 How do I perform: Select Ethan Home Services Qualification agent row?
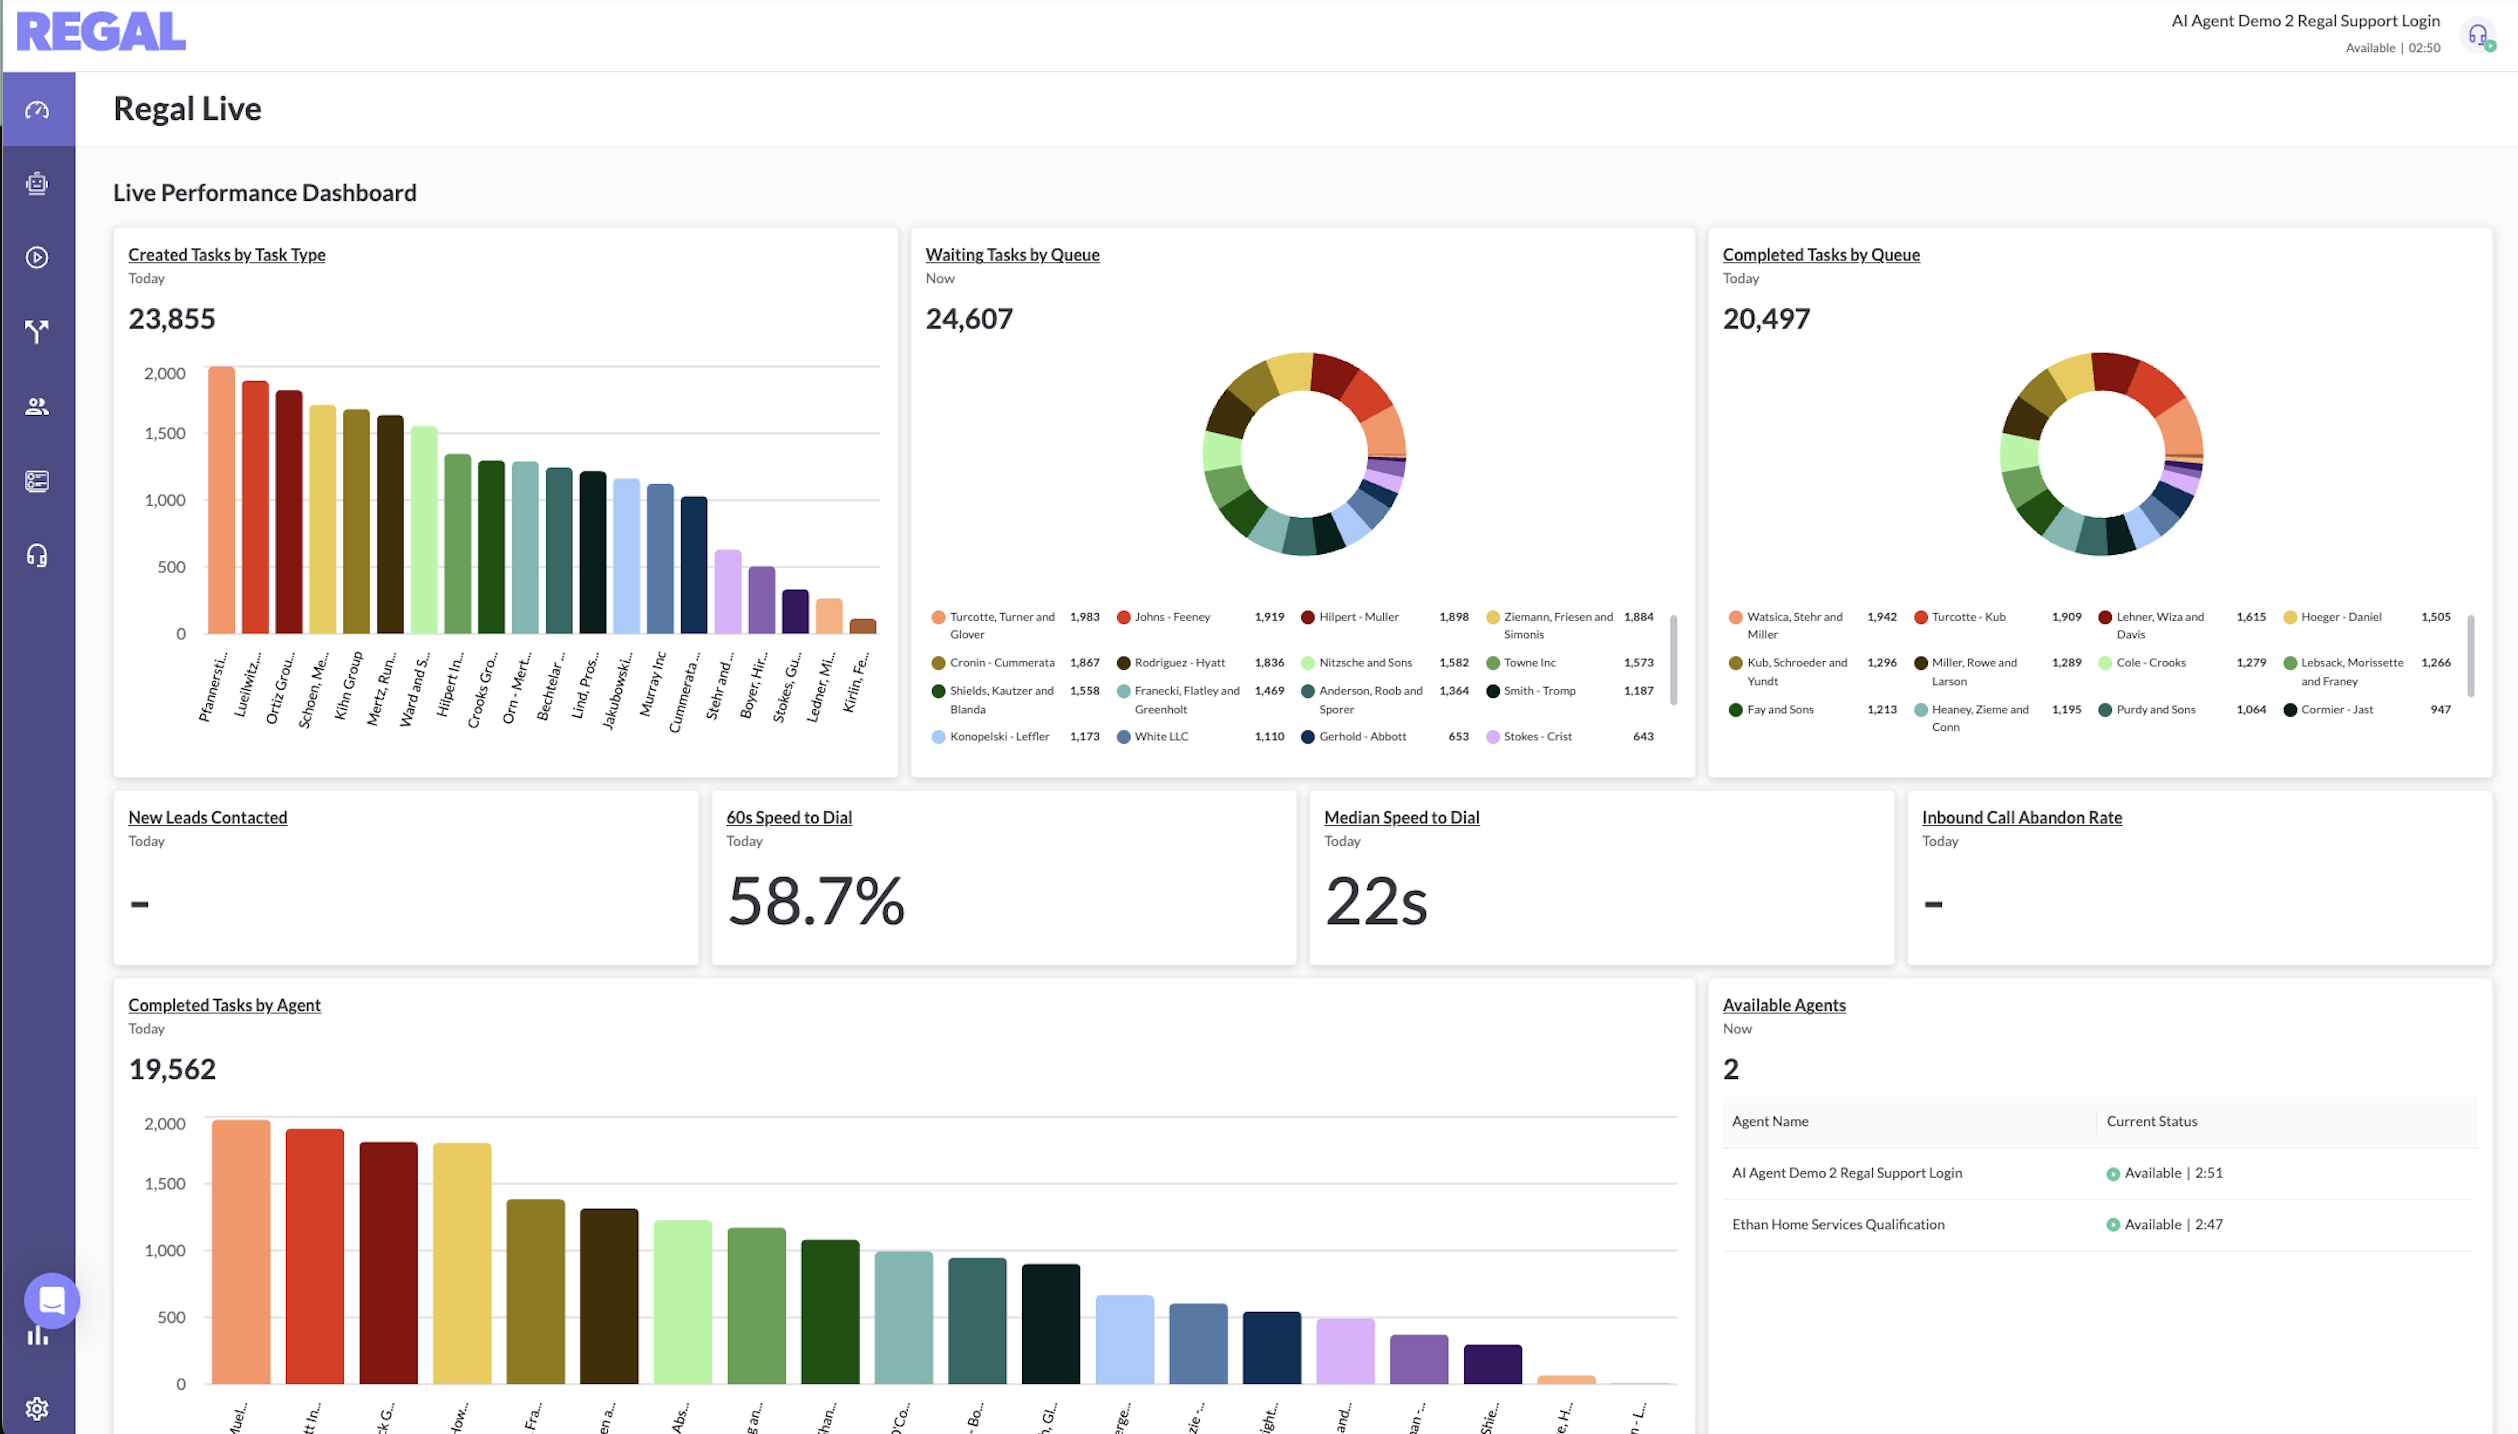tap(1838, 1224)
